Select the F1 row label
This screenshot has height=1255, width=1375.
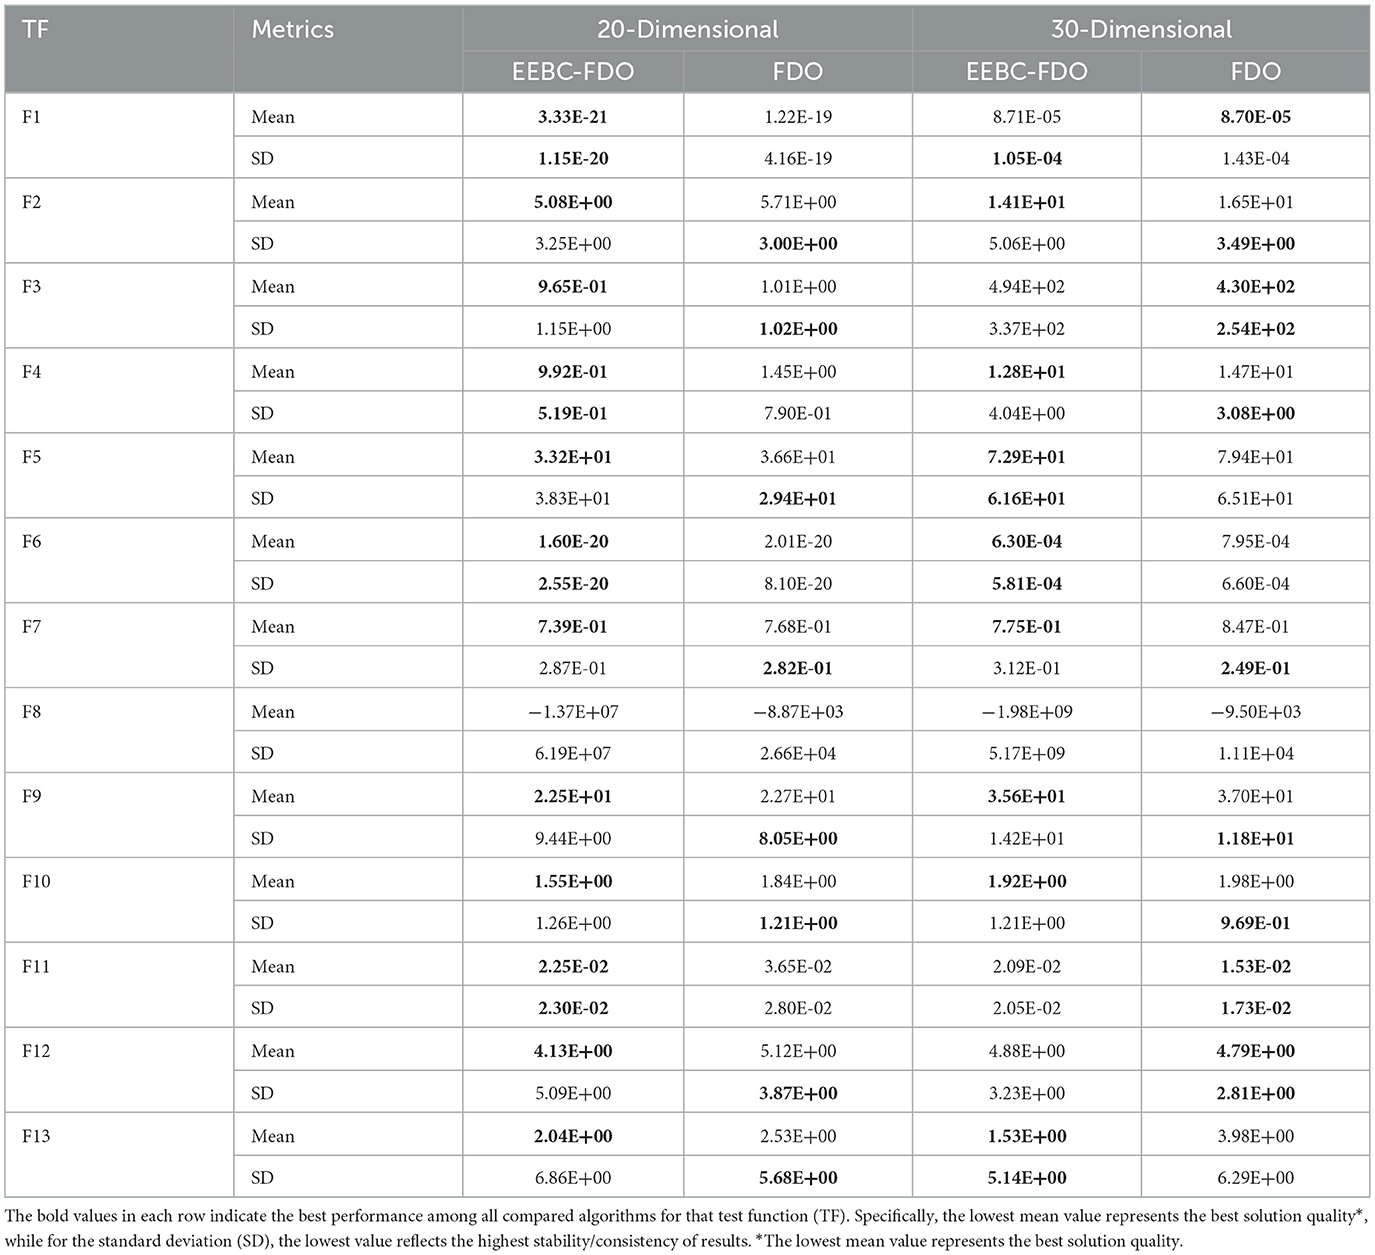coord(33,117)
